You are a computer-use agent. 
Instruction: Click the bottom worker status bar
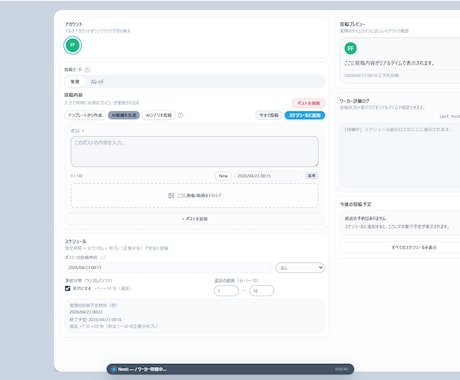point(230,369)
